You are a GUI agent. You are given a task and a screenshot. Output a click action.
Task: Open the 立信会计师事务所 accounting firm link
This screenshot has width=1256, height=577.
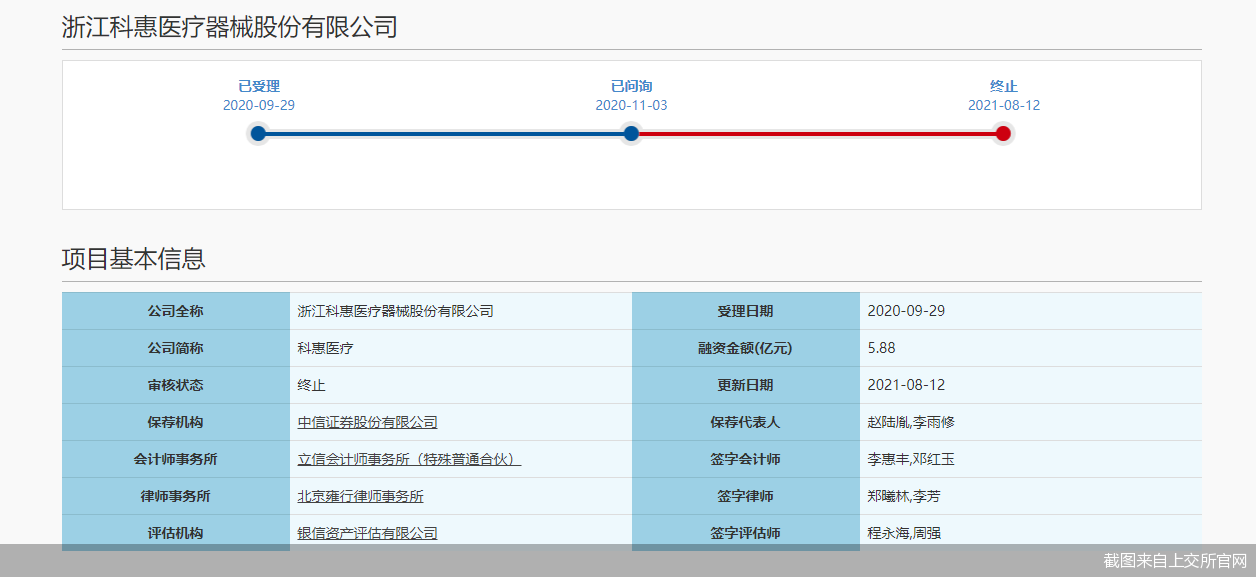point(409,459)
